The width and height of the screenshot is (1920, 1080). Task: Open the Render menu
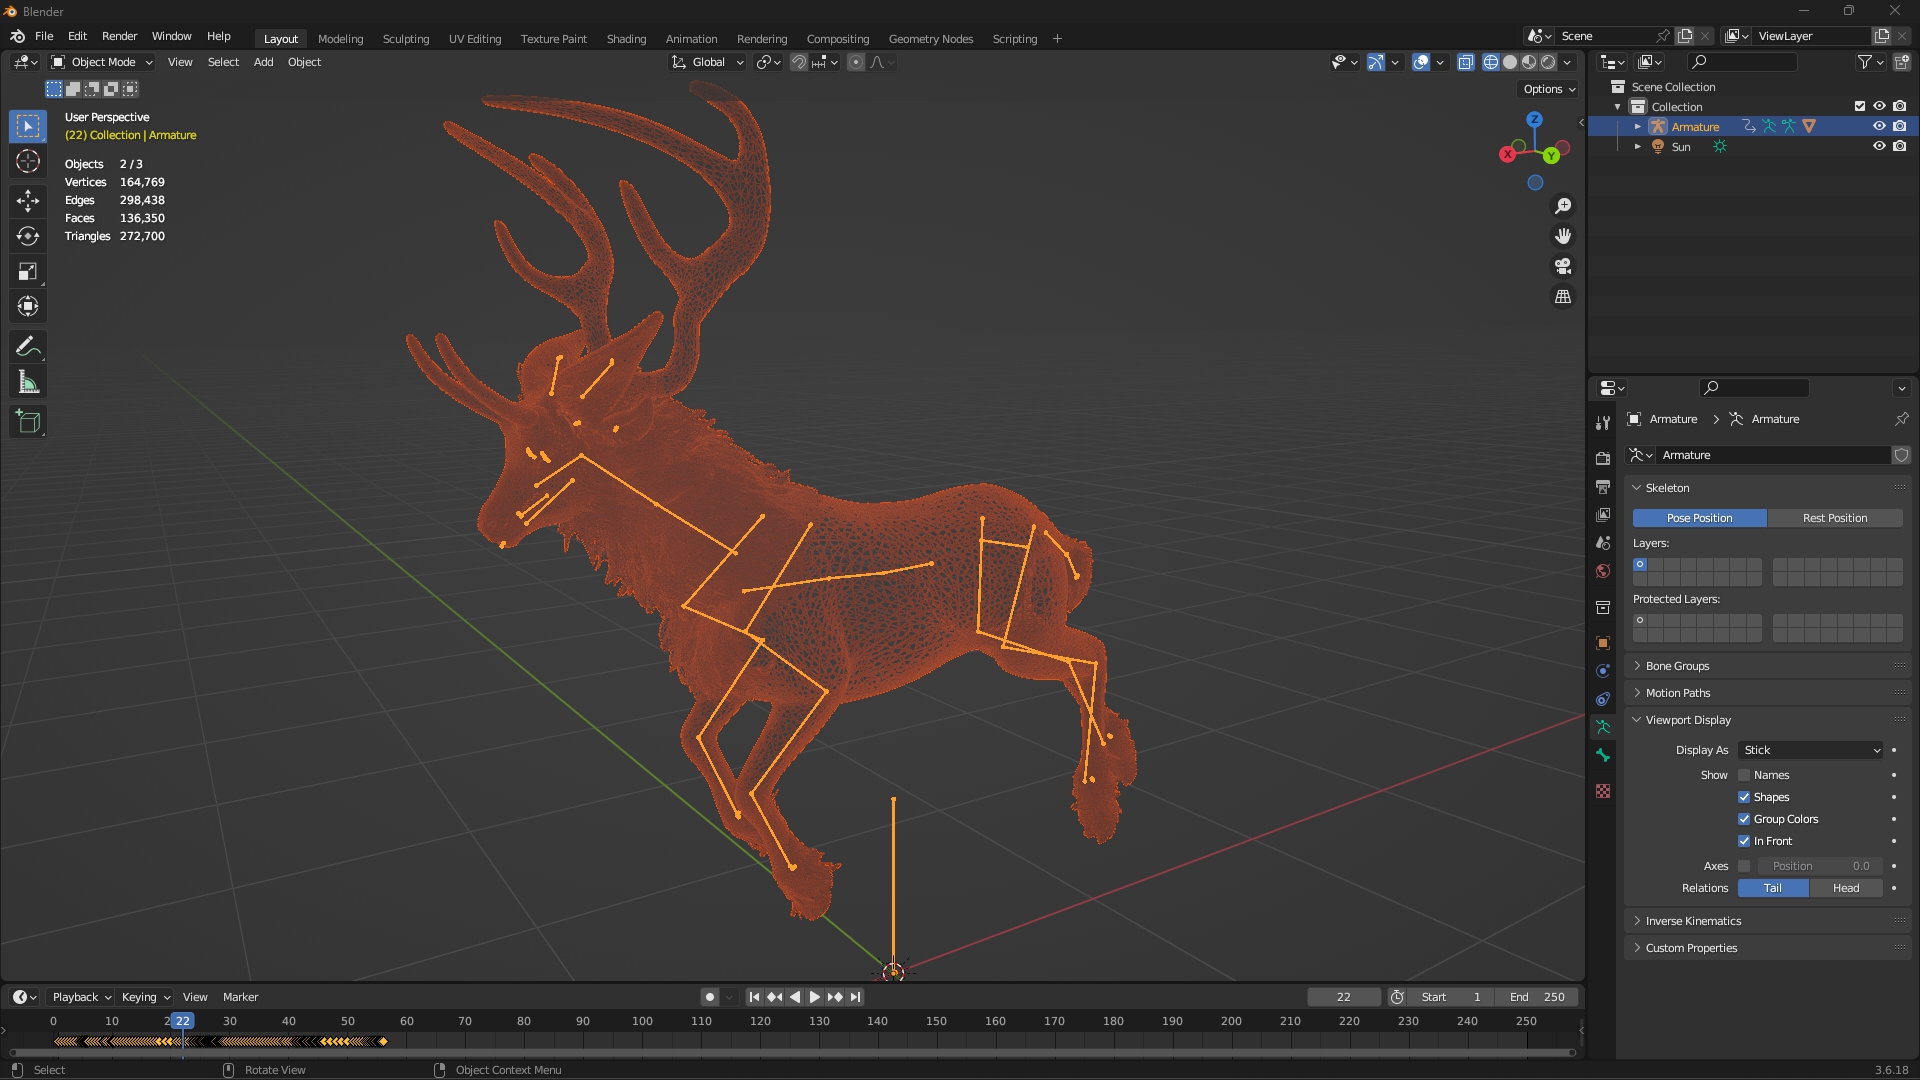click(x=119, y=36)
